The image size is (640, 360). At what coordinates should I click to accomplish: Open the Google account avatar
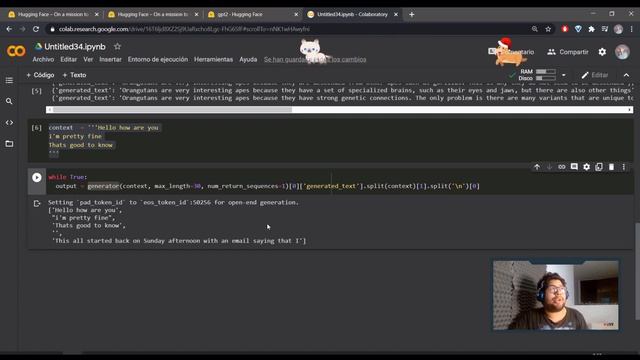click(x=622, y=52)
